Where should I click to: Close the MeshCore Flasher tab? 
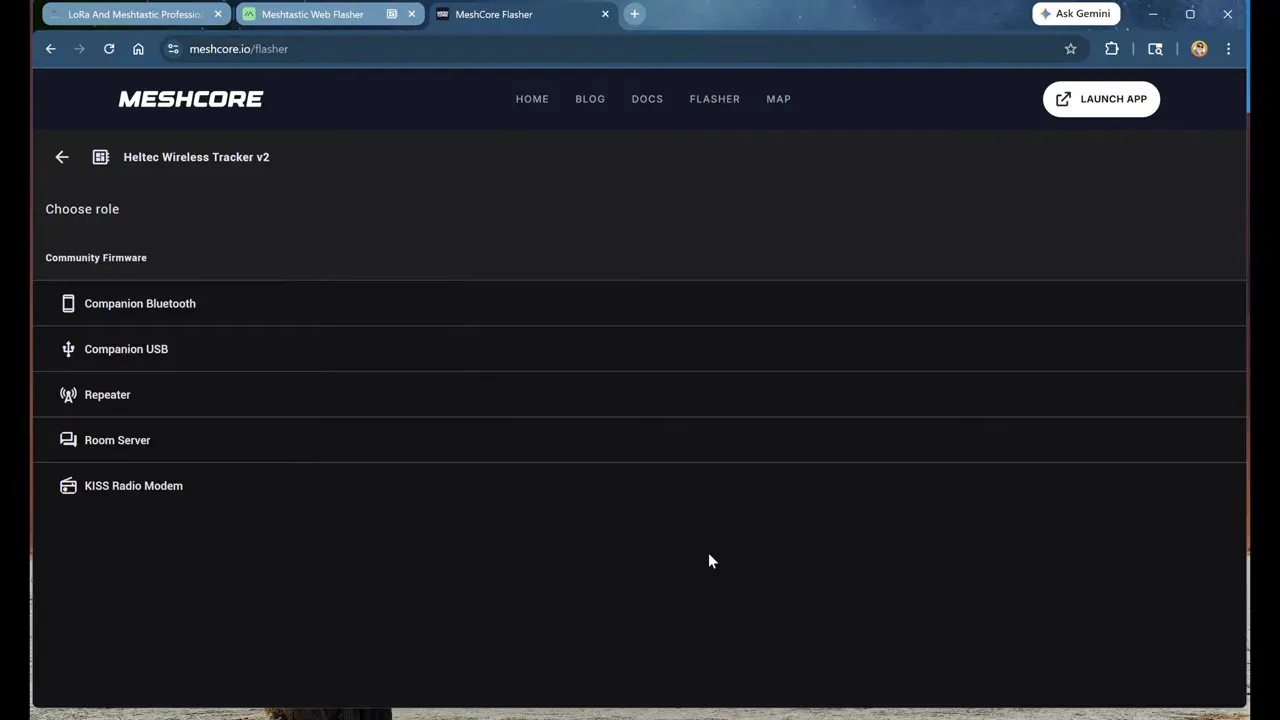tap(605, 14)
